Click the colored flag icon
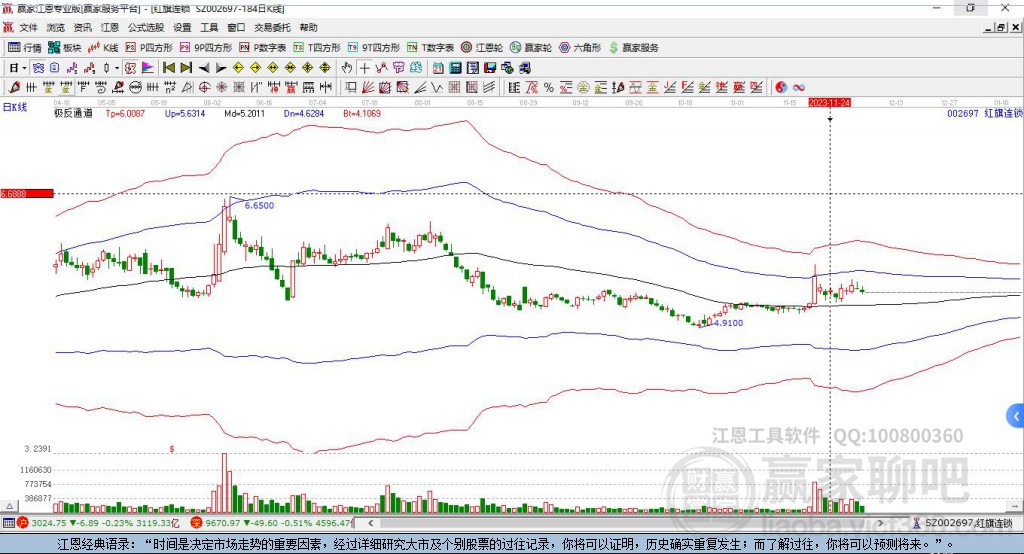This screenshot has height=554, width=1024. [x=148, y=68]
